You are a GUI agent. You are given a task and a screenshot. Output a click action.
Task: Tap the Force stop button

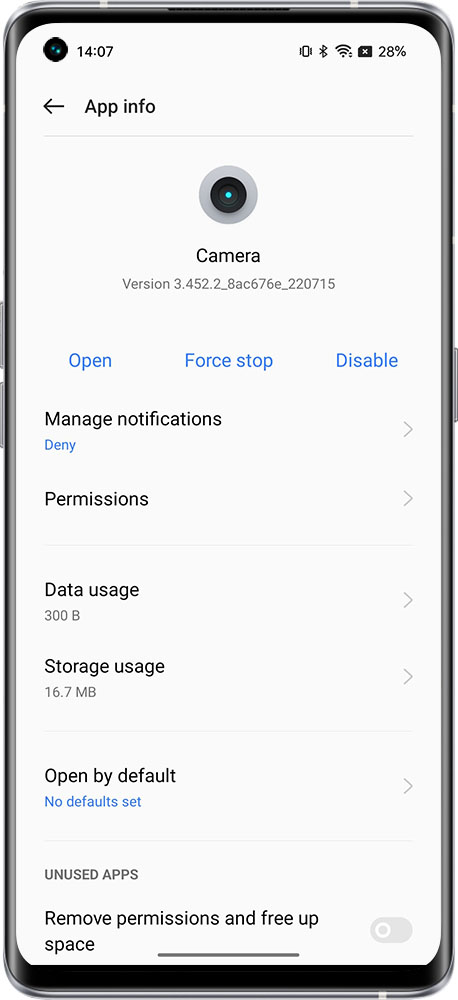coord(228,361)
